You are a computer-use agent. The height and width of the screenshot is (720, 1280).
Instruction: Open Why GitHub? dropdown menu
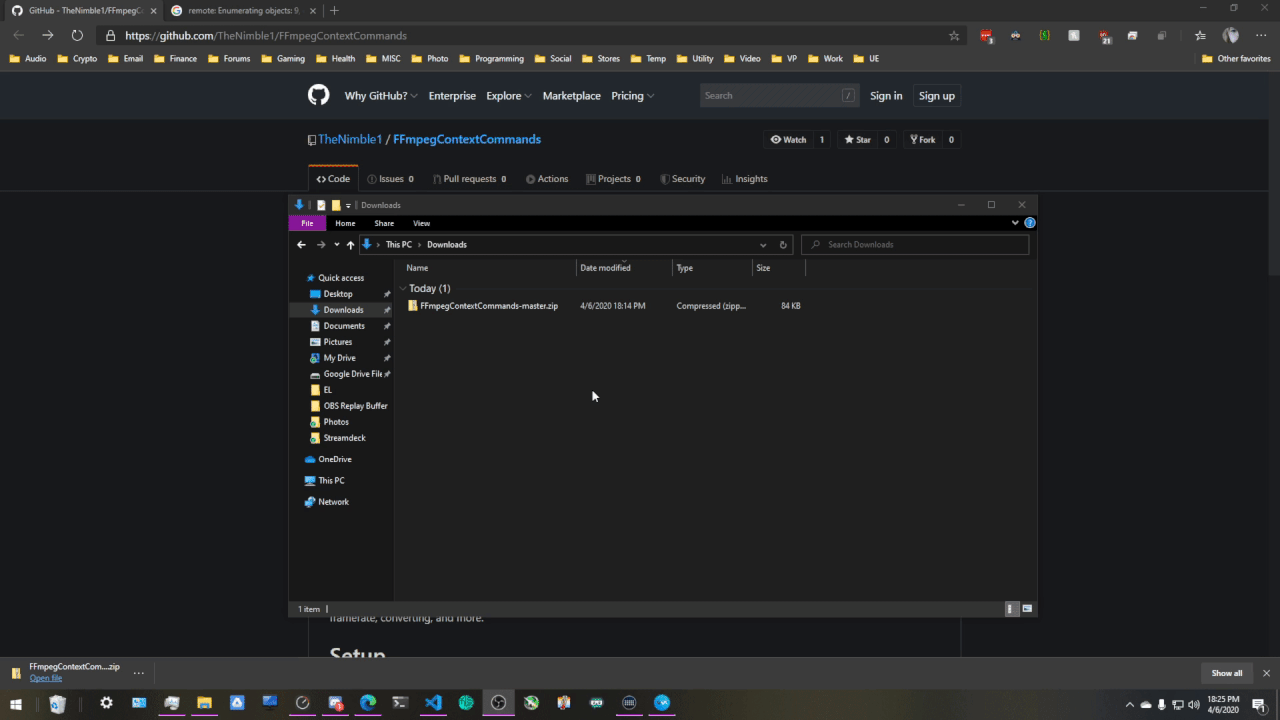pos(381,96)
